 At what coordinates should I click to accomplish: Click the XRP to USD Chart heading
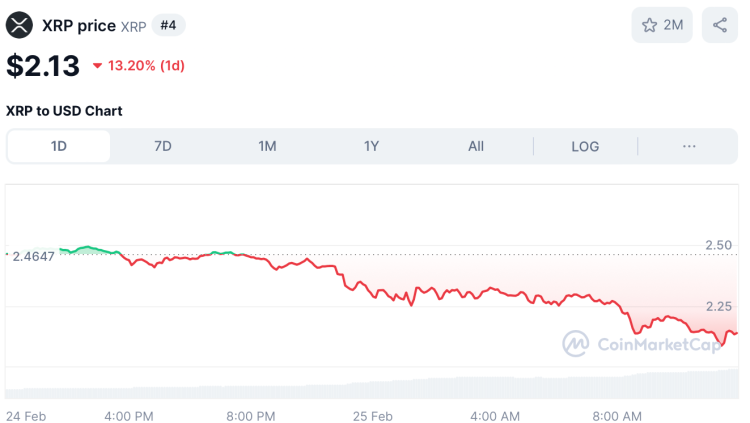pos(64,111)
